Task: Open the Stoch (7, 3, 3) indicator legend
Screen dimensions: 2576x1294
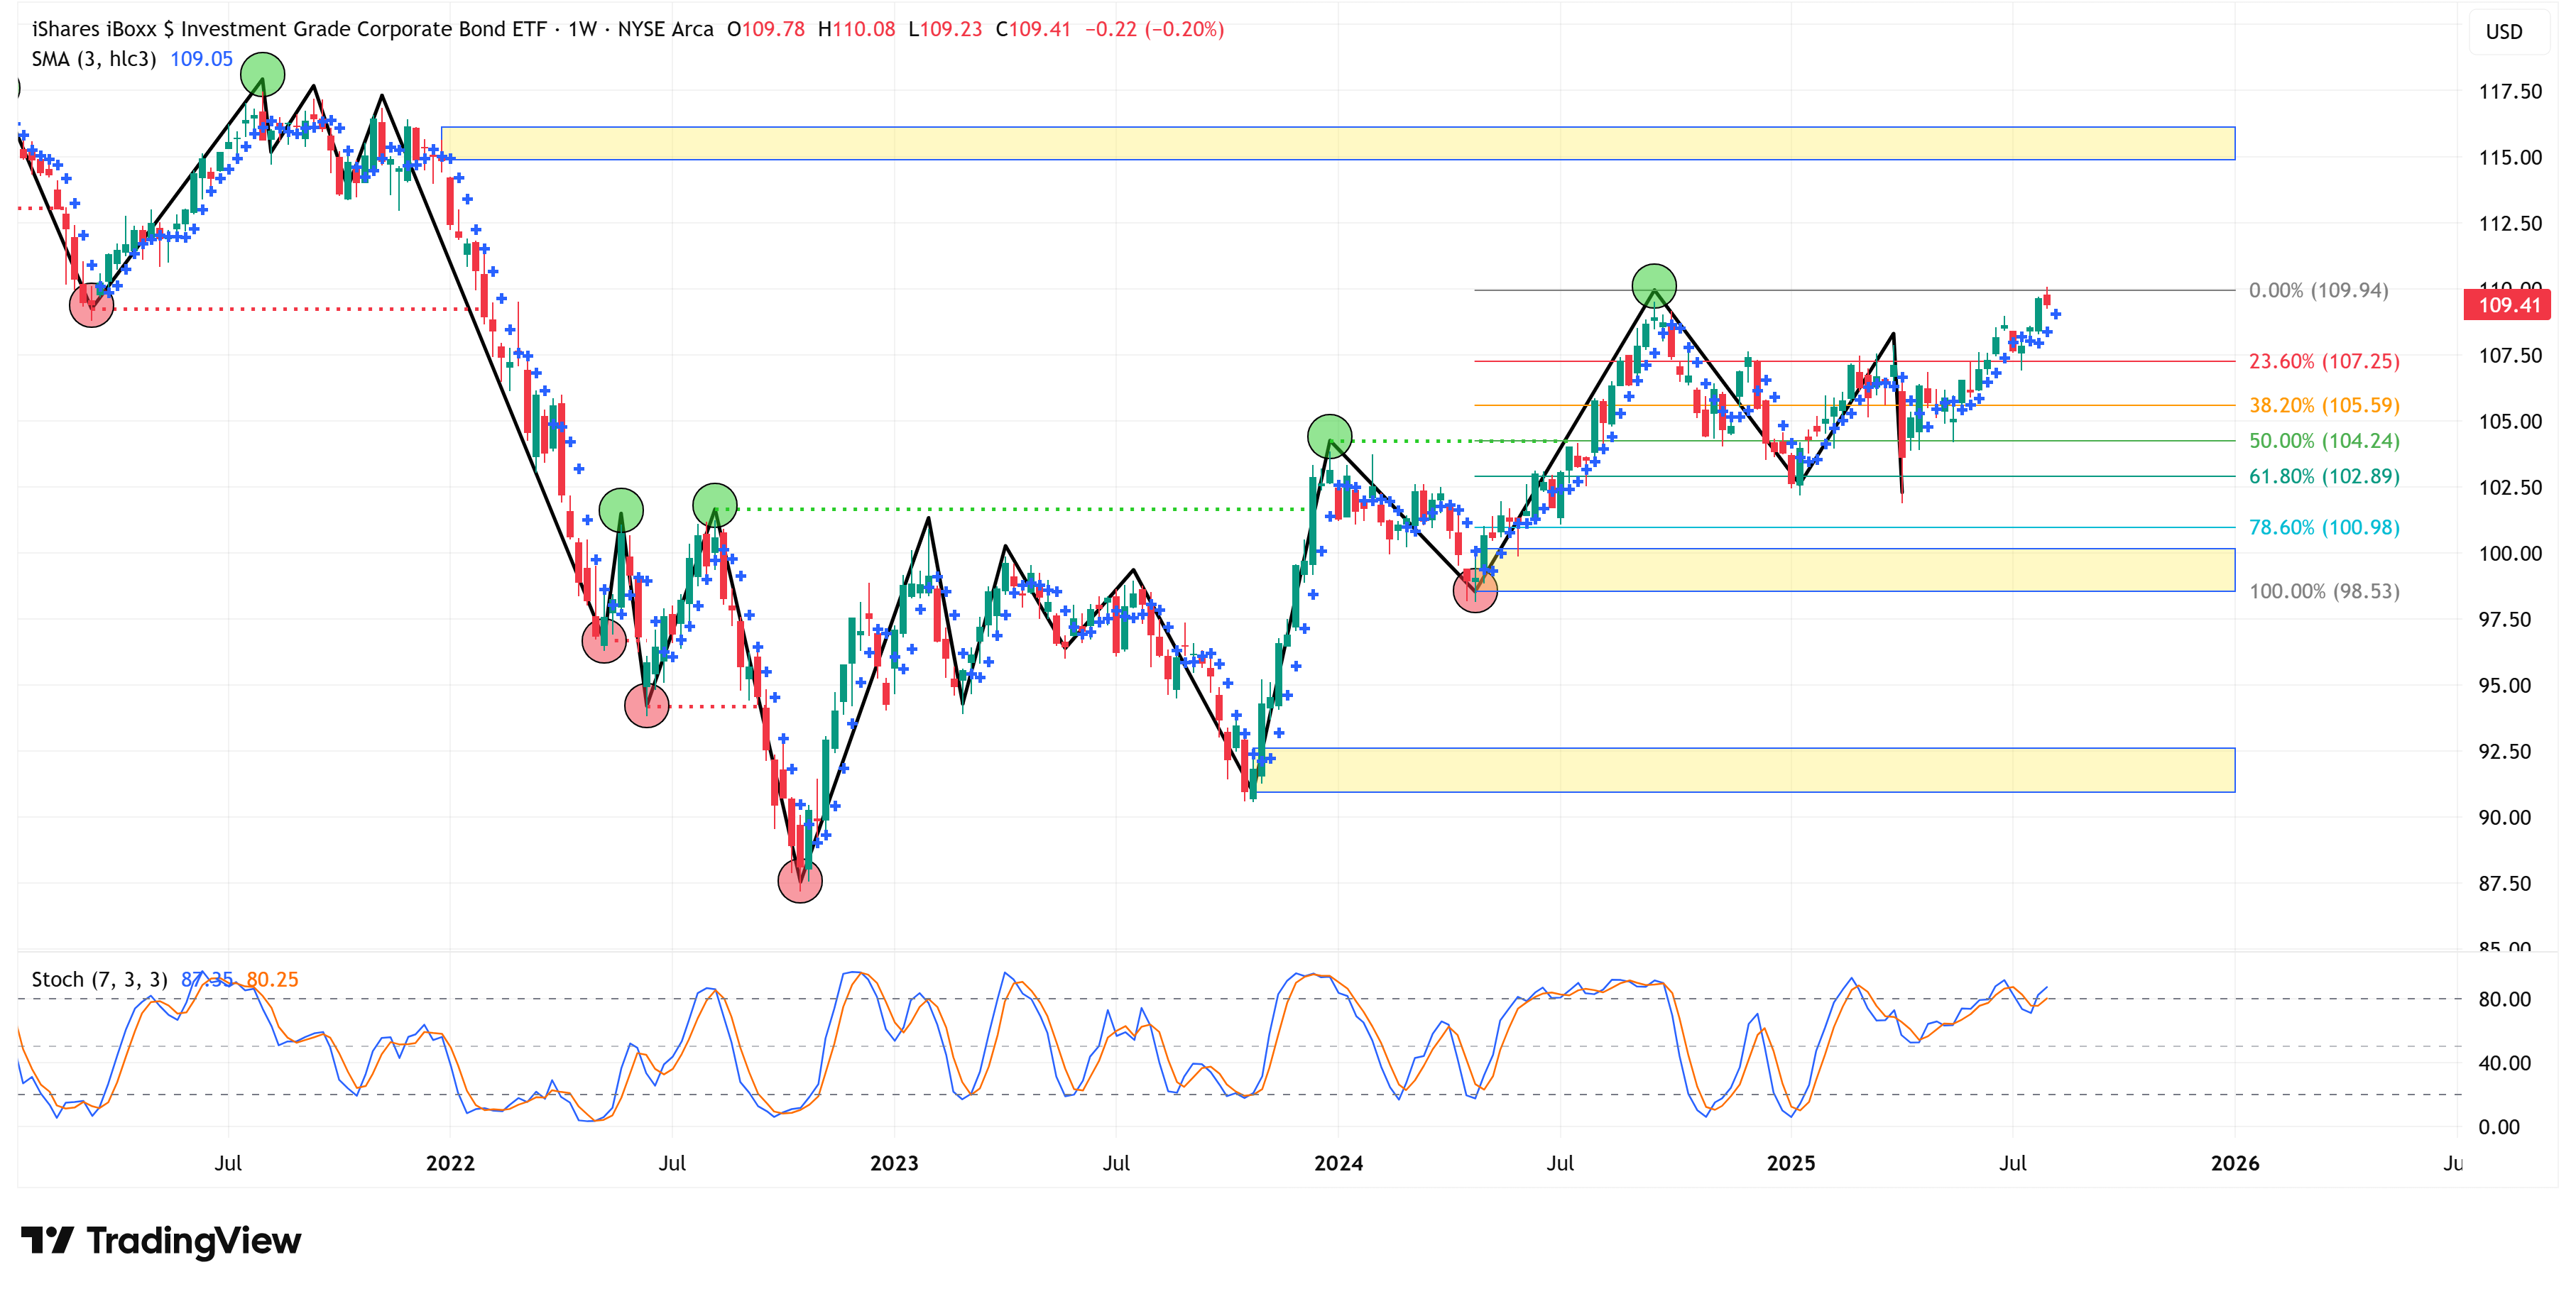Action: 99,979
